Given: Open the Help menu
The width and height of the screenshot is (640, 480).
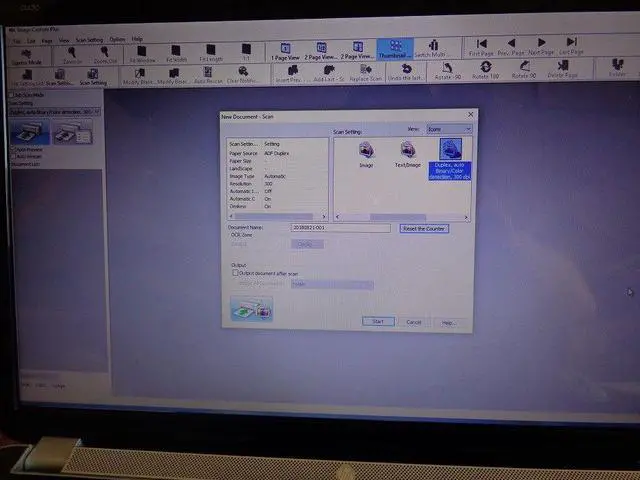Looking at the screenshot, I should pyautogui.click(x=137, y=39).
